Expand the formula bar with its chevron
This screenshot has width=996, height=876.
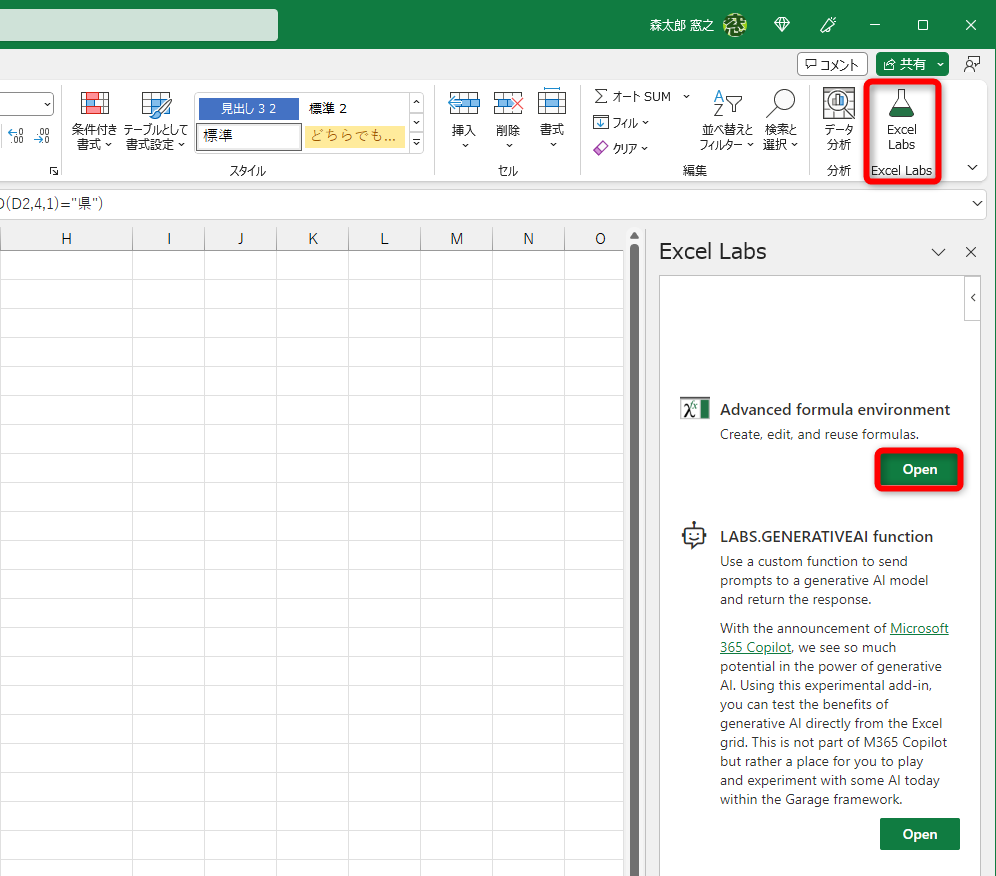pyautogui.click(x=977, y=203)
